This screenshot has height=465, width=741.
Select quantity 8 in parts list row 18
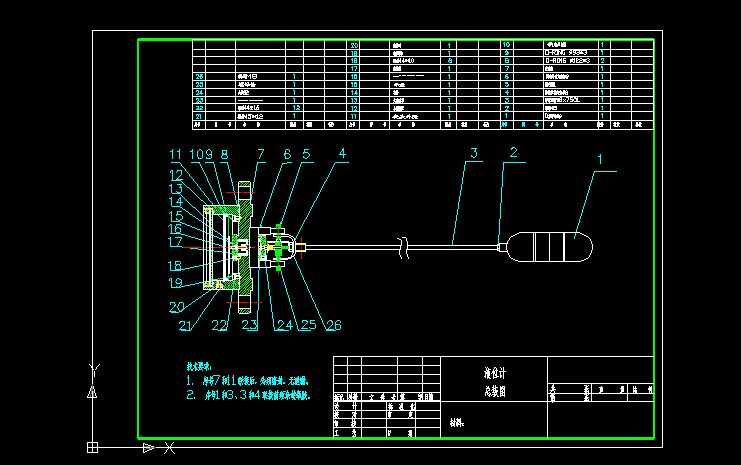coord(449,61)
